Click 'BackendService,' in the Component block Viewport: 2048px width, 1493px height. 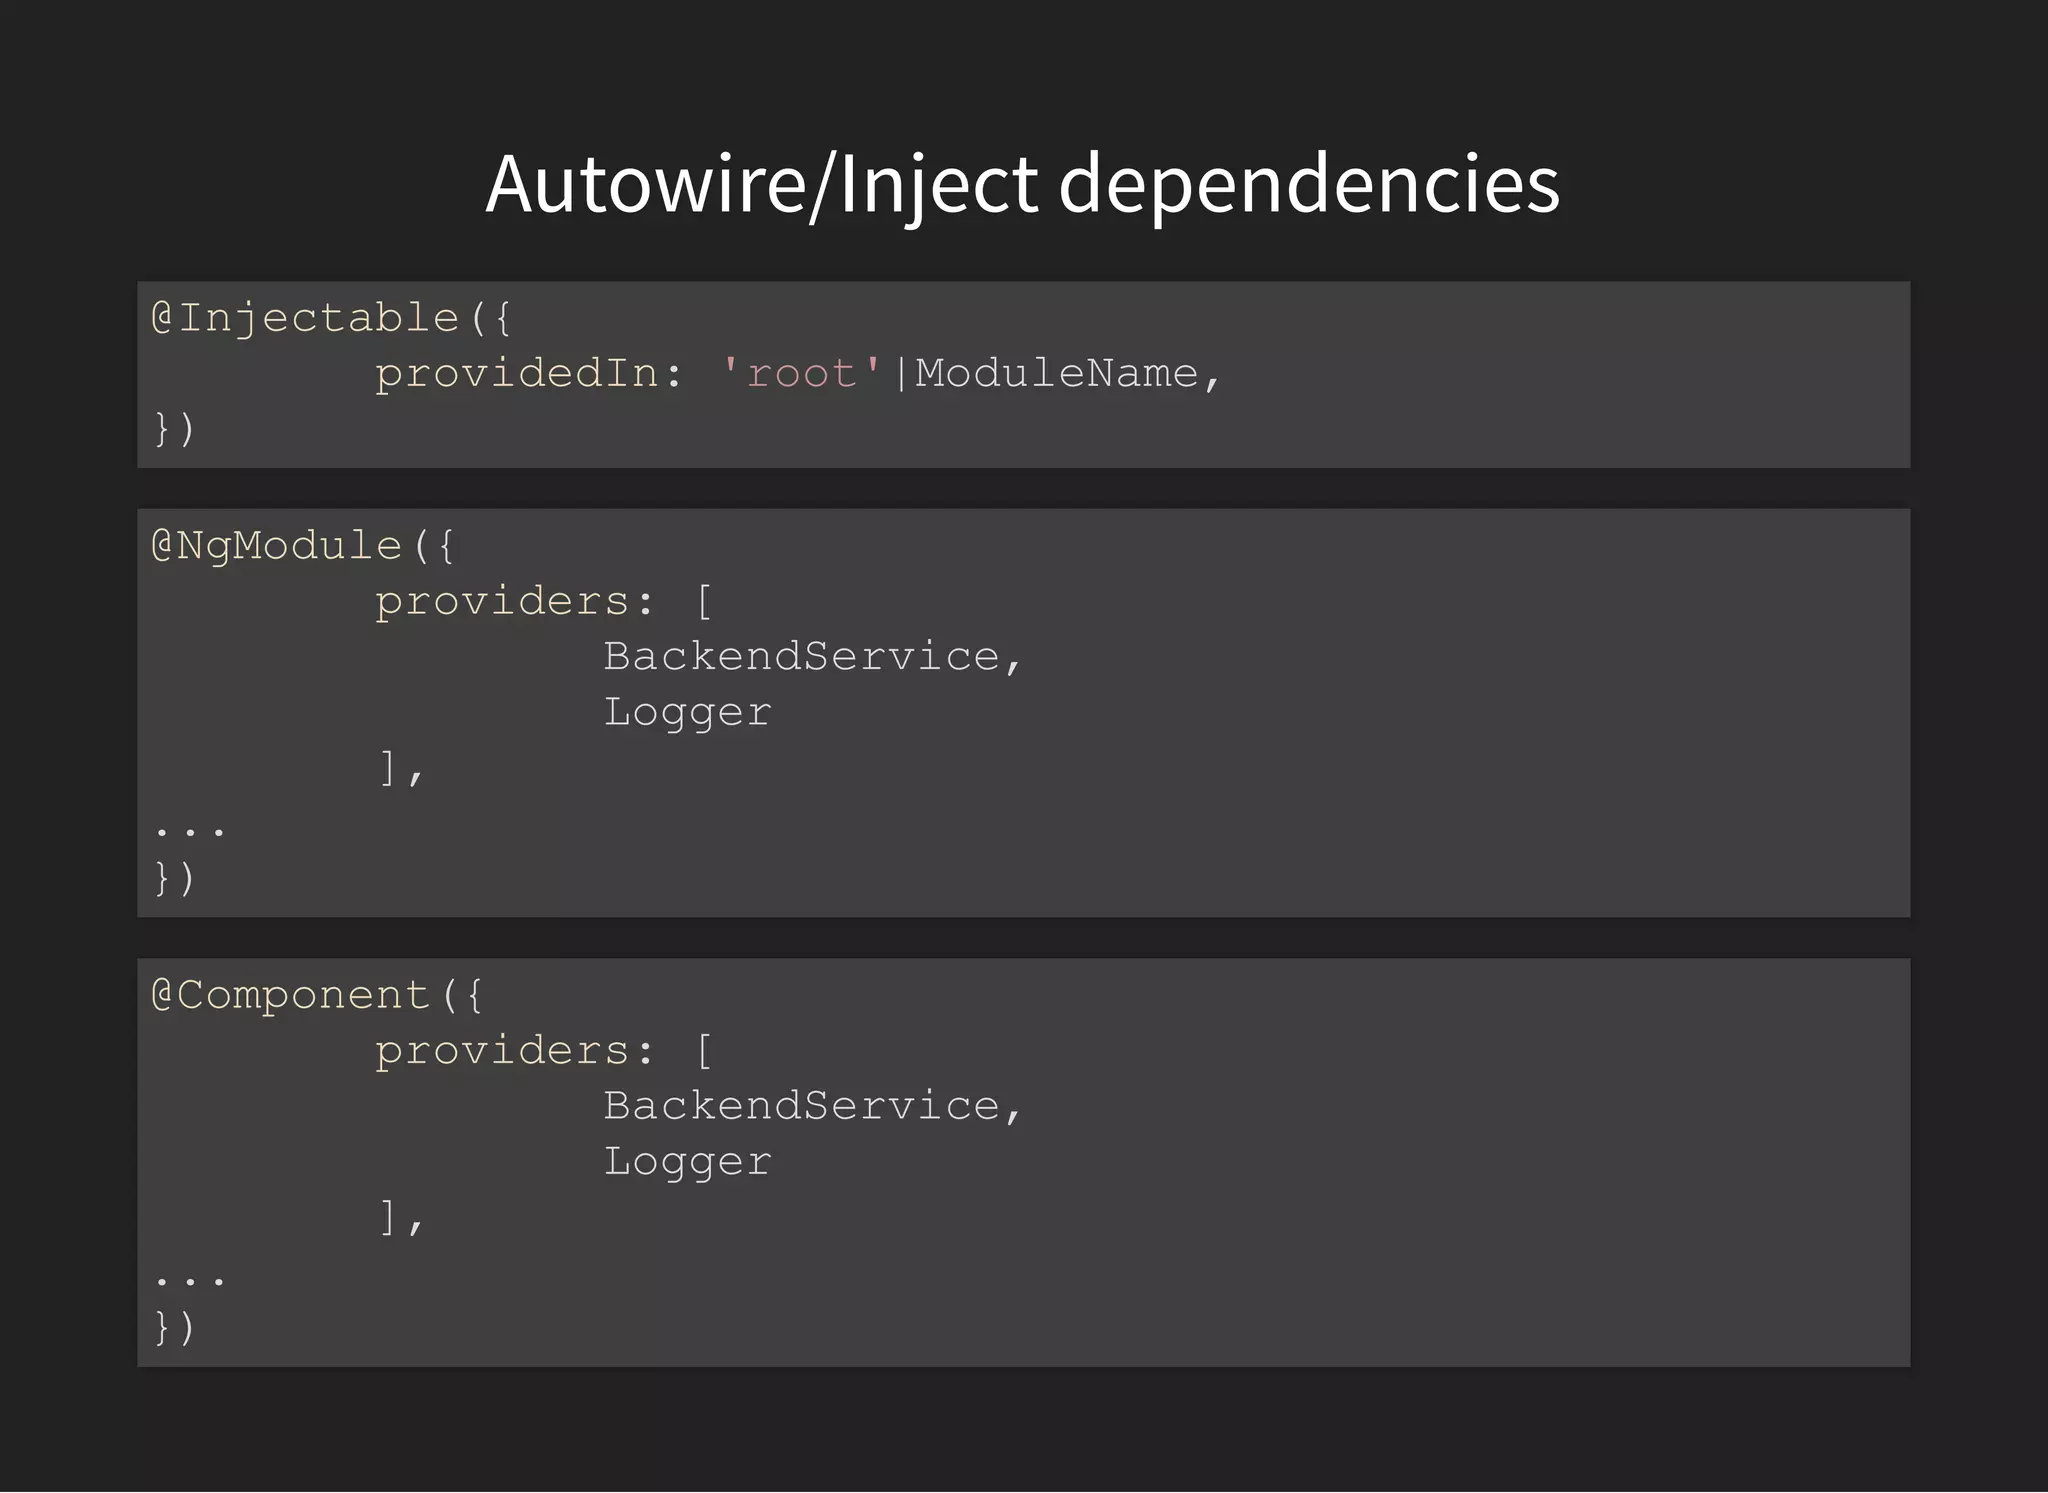coord(812,1106)
